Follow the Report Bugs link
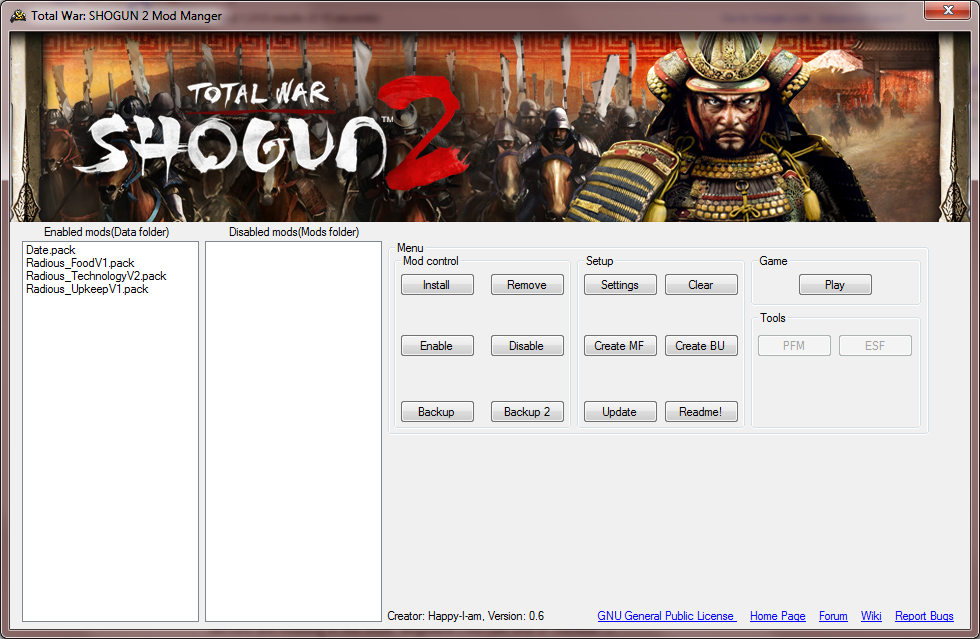 [x=924, y=616]
